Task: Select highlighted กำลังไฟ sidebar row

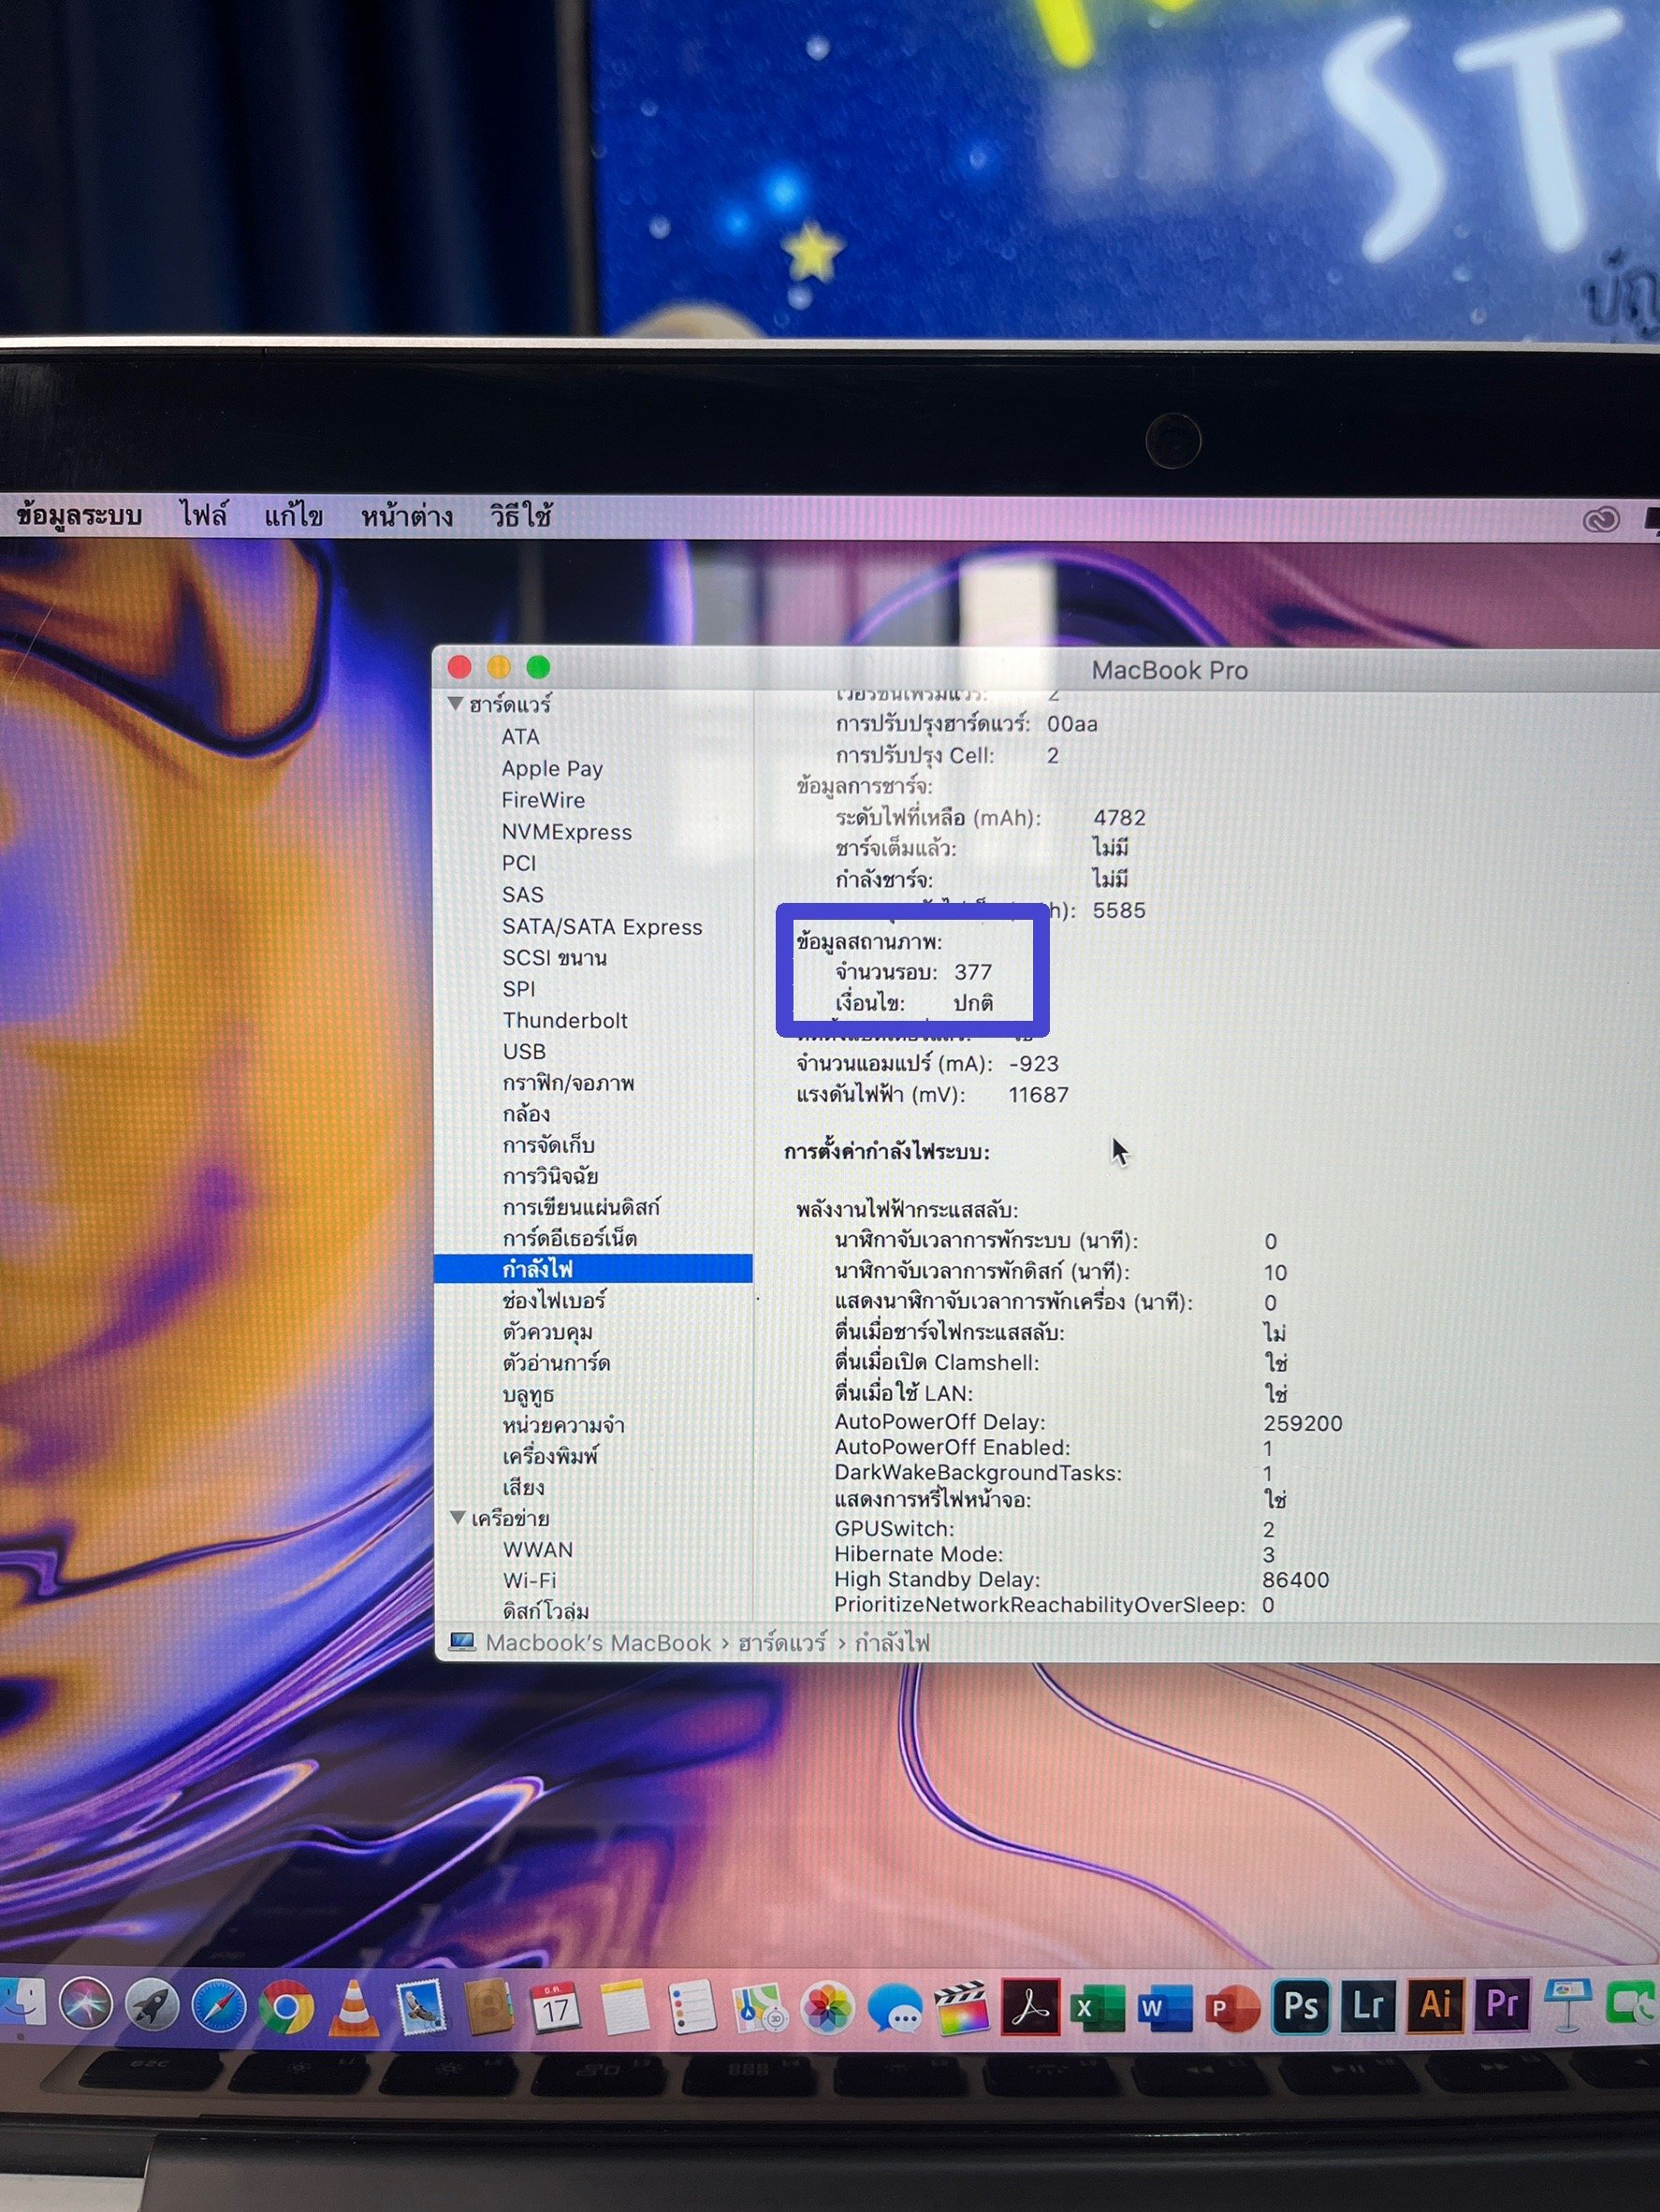Action: click(x=593, y=1268)
